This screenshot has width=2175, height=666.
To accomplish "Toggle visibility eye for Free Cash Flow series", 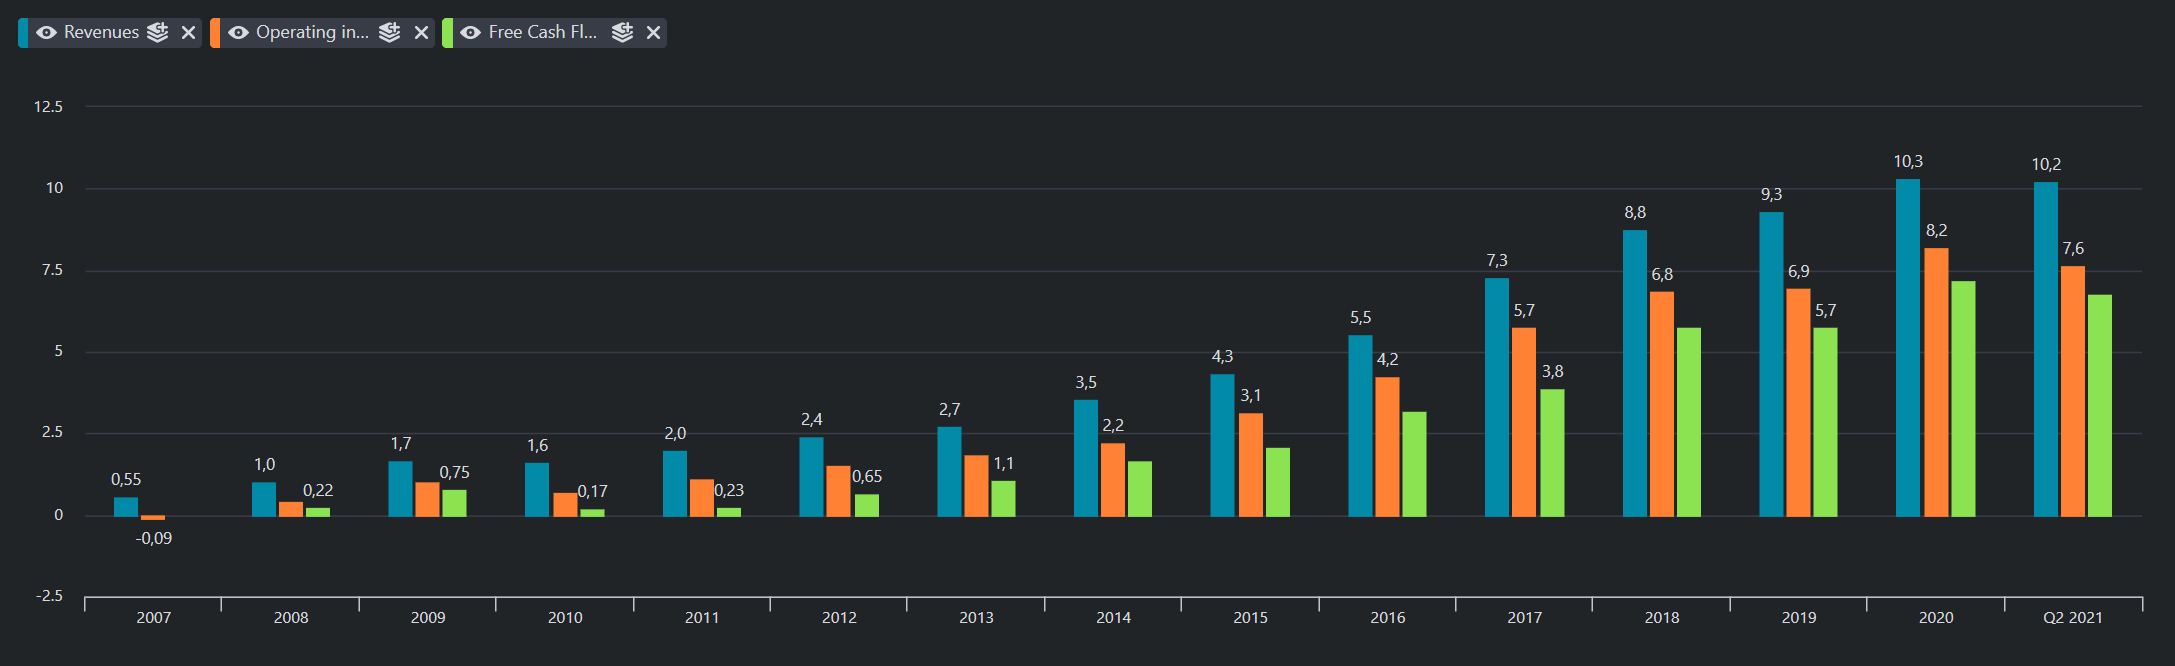I will [470, 33].
